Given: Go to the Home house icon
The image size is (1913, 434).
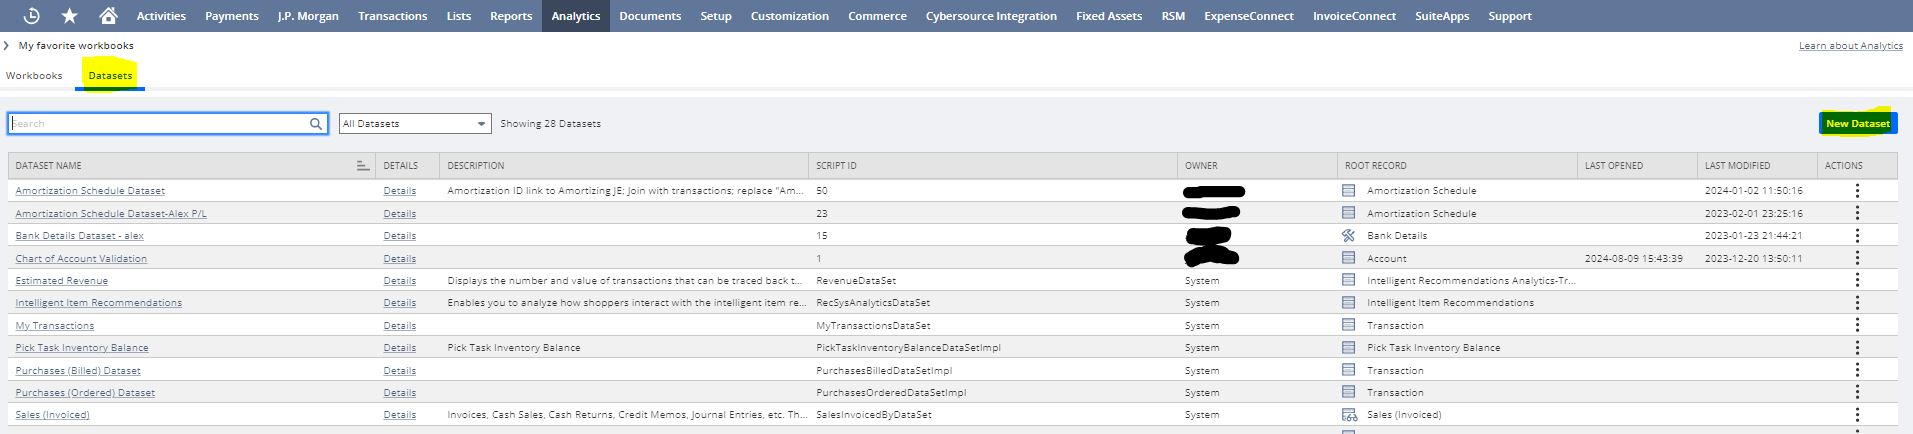Looking at the screenshot, I should [108, 16].
